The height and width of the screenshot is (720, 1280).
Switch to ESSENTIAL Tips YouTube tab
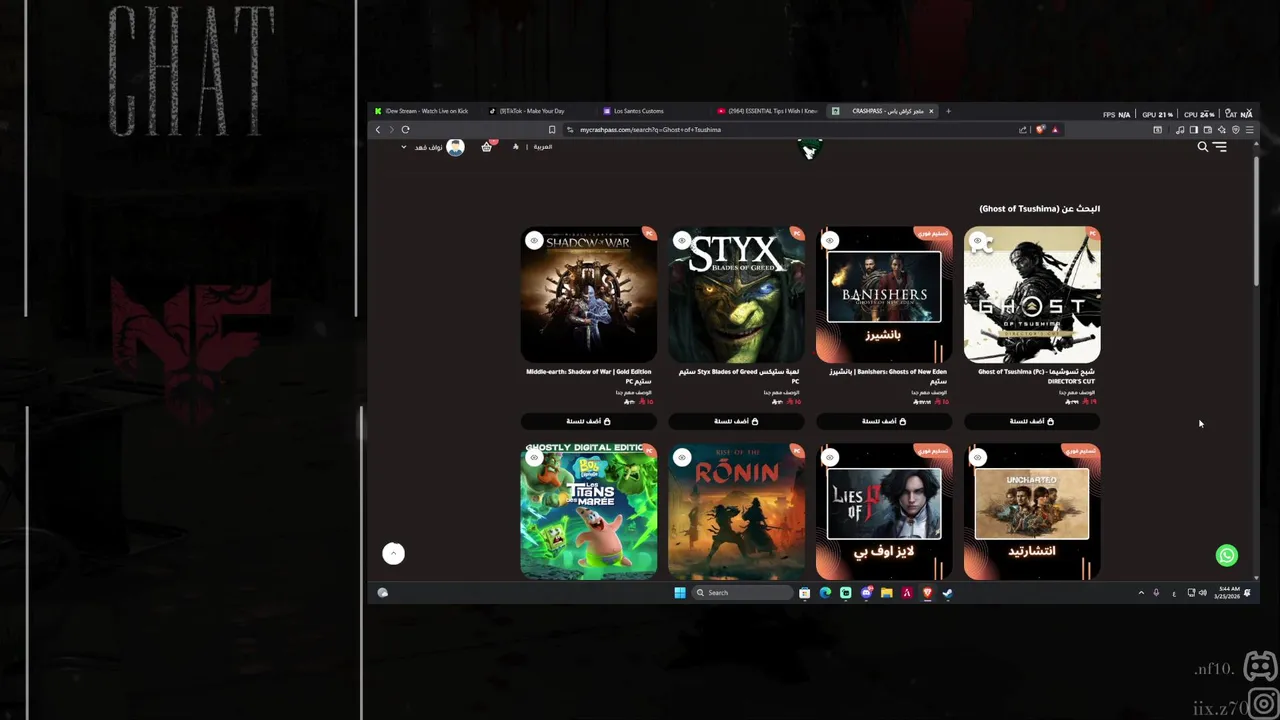coord(766,111)
